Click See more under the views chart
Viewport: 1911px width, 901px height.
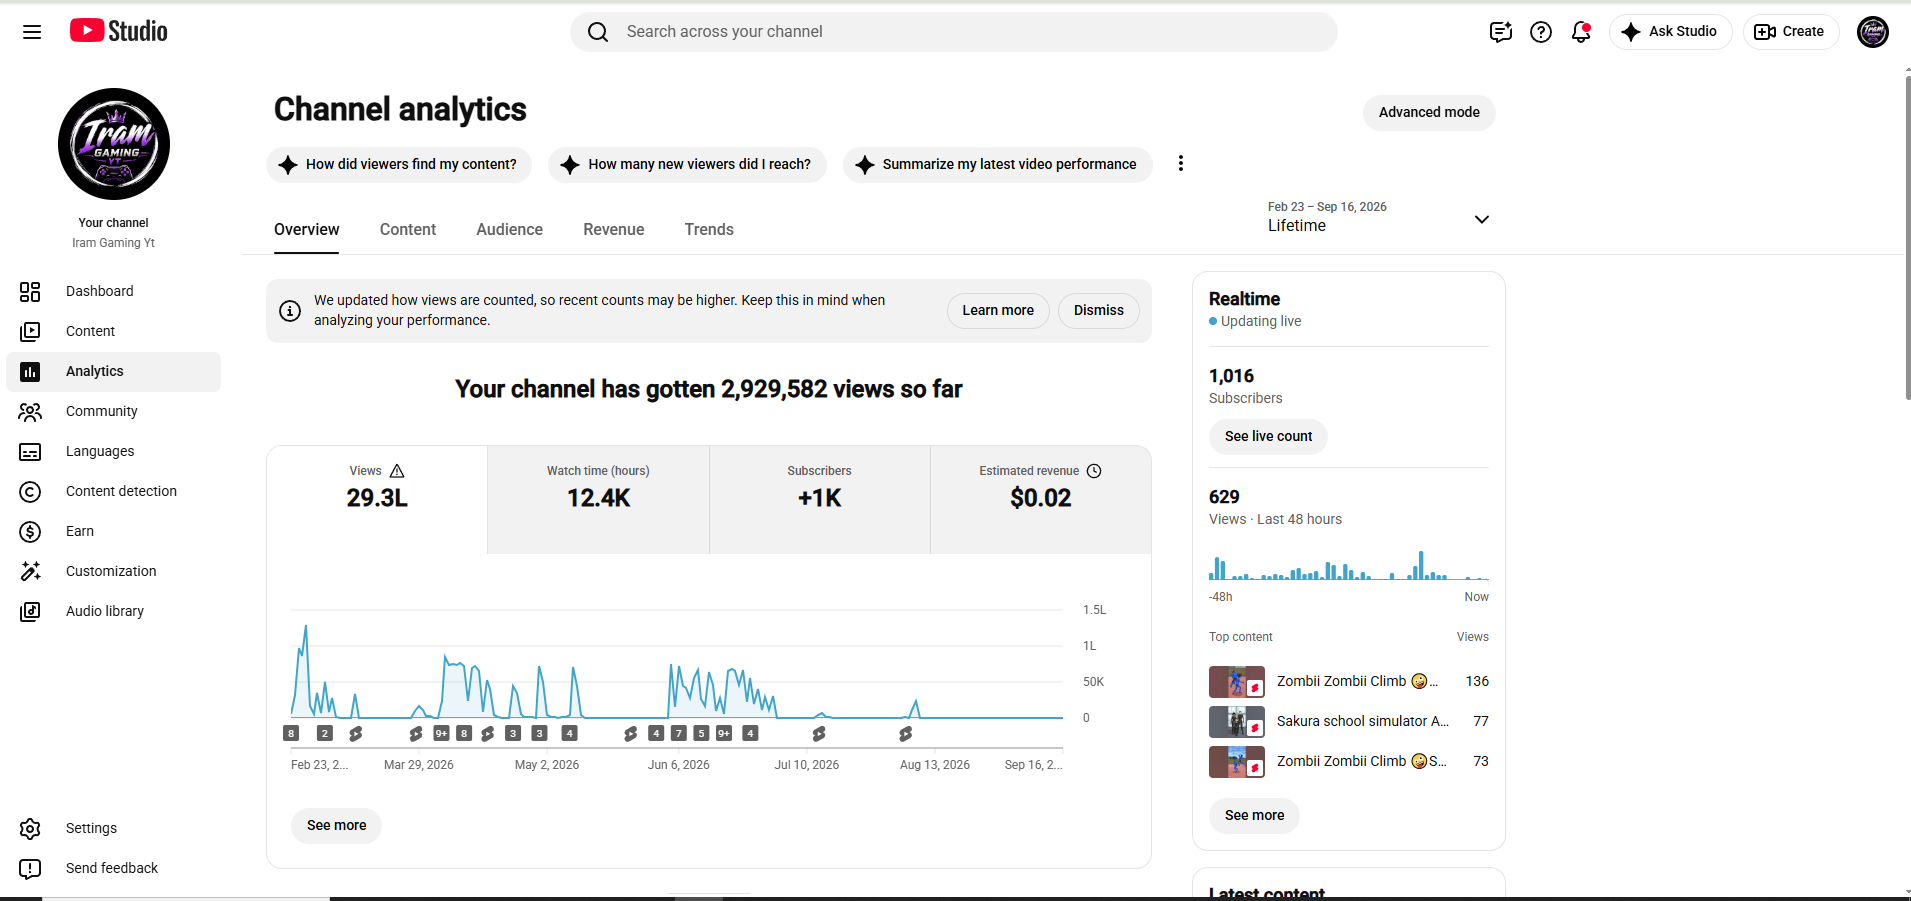pos(336,825)
